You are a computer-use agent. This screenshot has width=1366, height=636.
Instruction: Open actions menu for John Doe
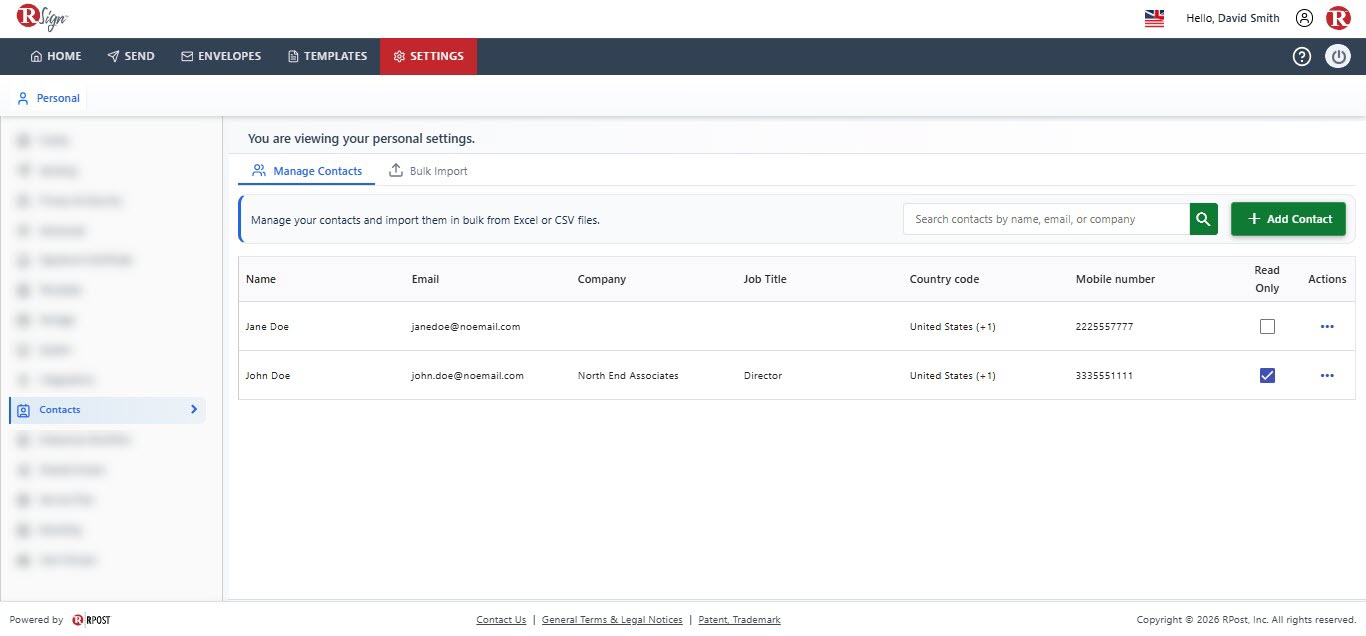(1327, 376)
